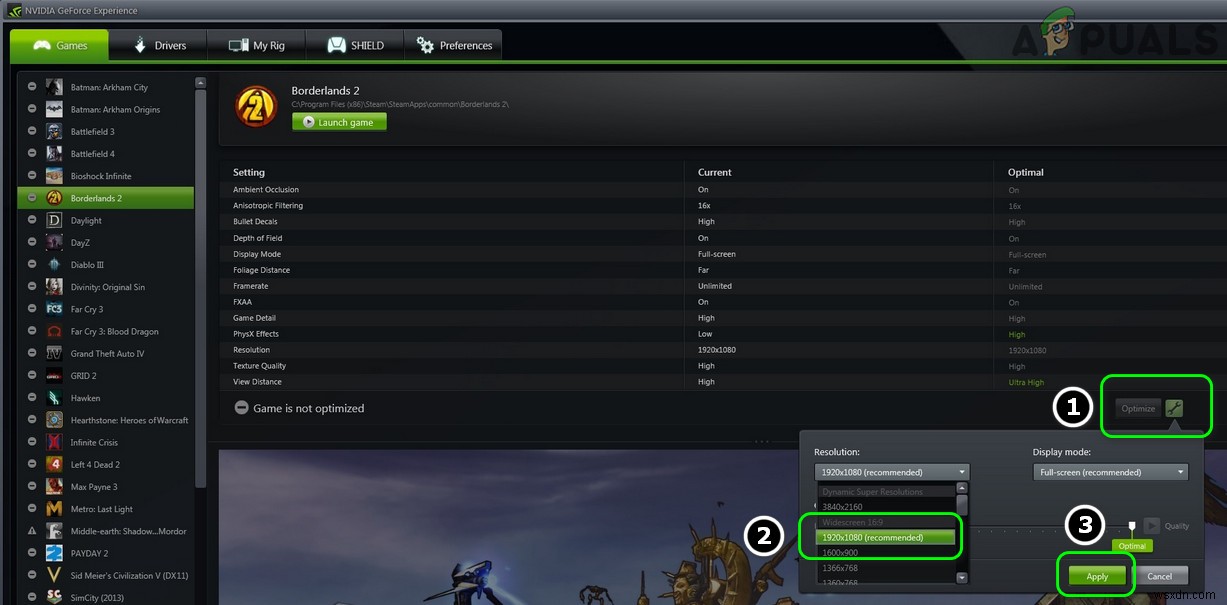Click the Borderlands 2 game screenshot
Viewport: 1227px width, 605px height.
click(508, 527)
